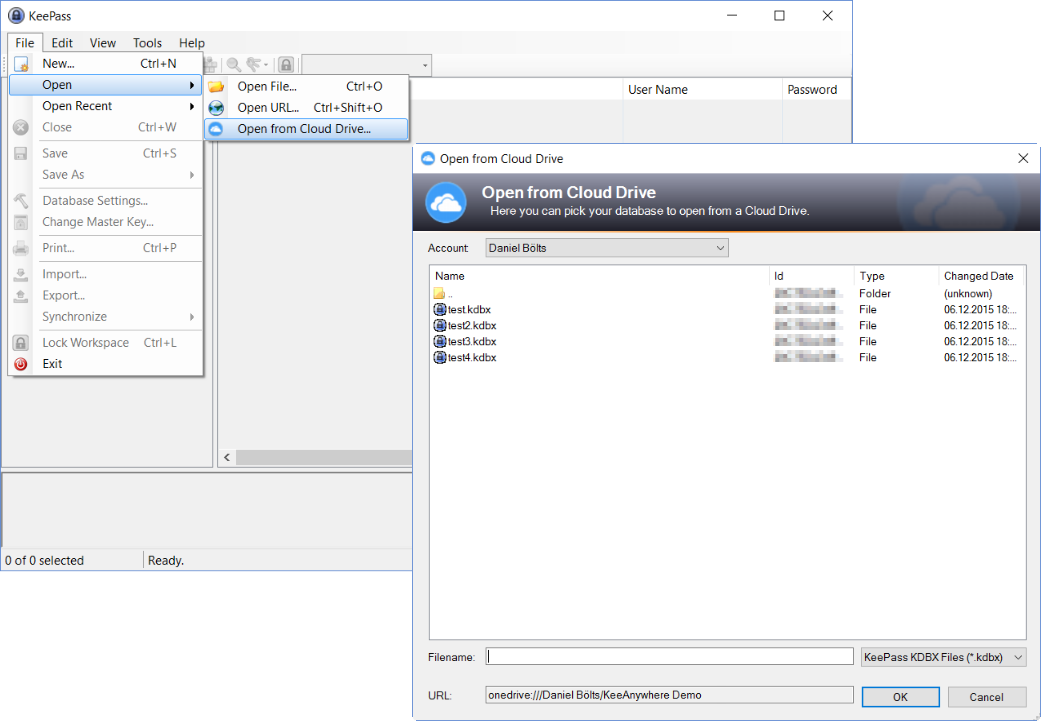Viewport: 1044px width, 723px height.
Task: Select the test2.kdbx file name
Action: click(x=472, y=326)
